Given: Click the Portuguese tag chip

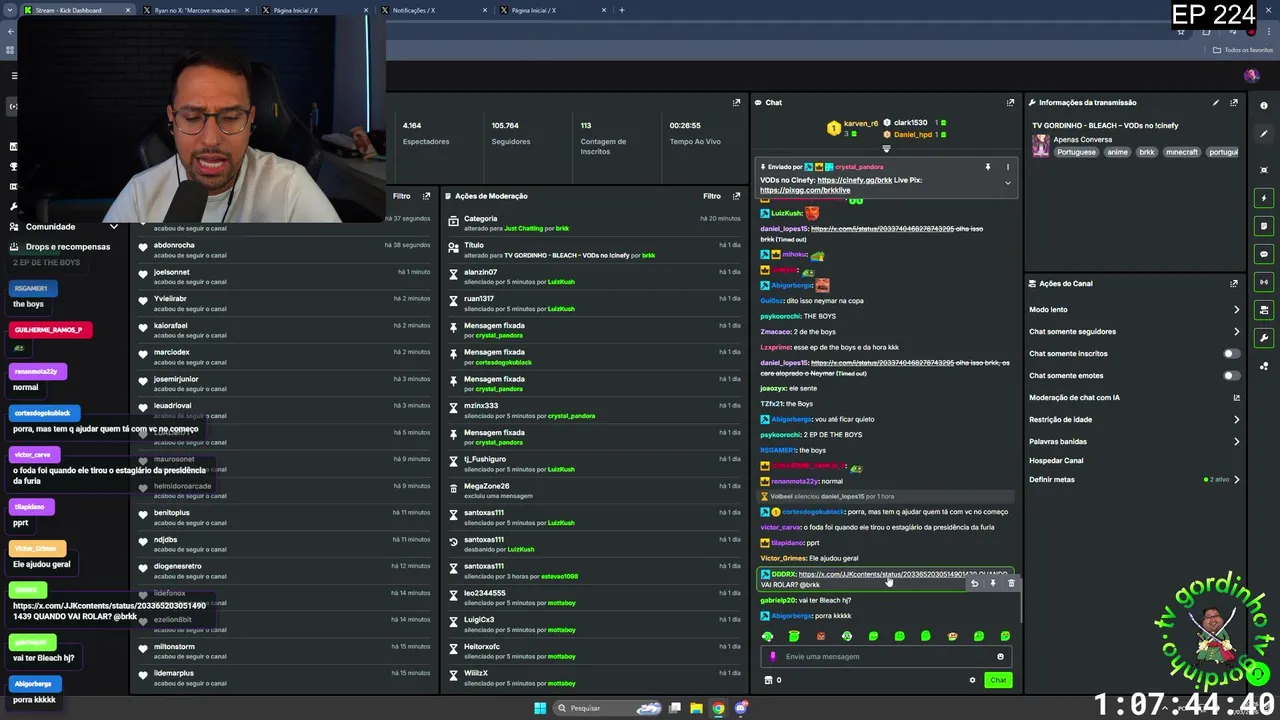Looking at the screenshot, I should [x=1076, y=152].
